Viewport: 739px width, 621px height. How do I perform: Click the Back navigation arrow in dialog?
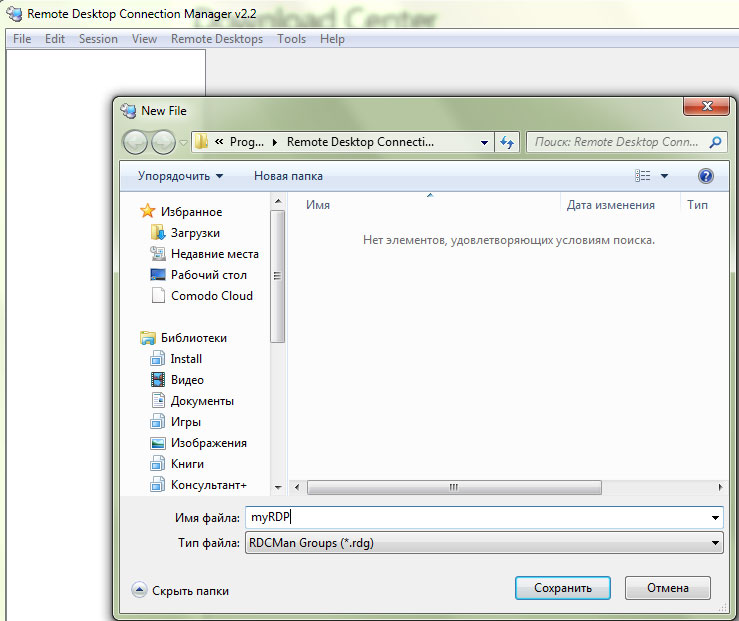coord(135,142)
